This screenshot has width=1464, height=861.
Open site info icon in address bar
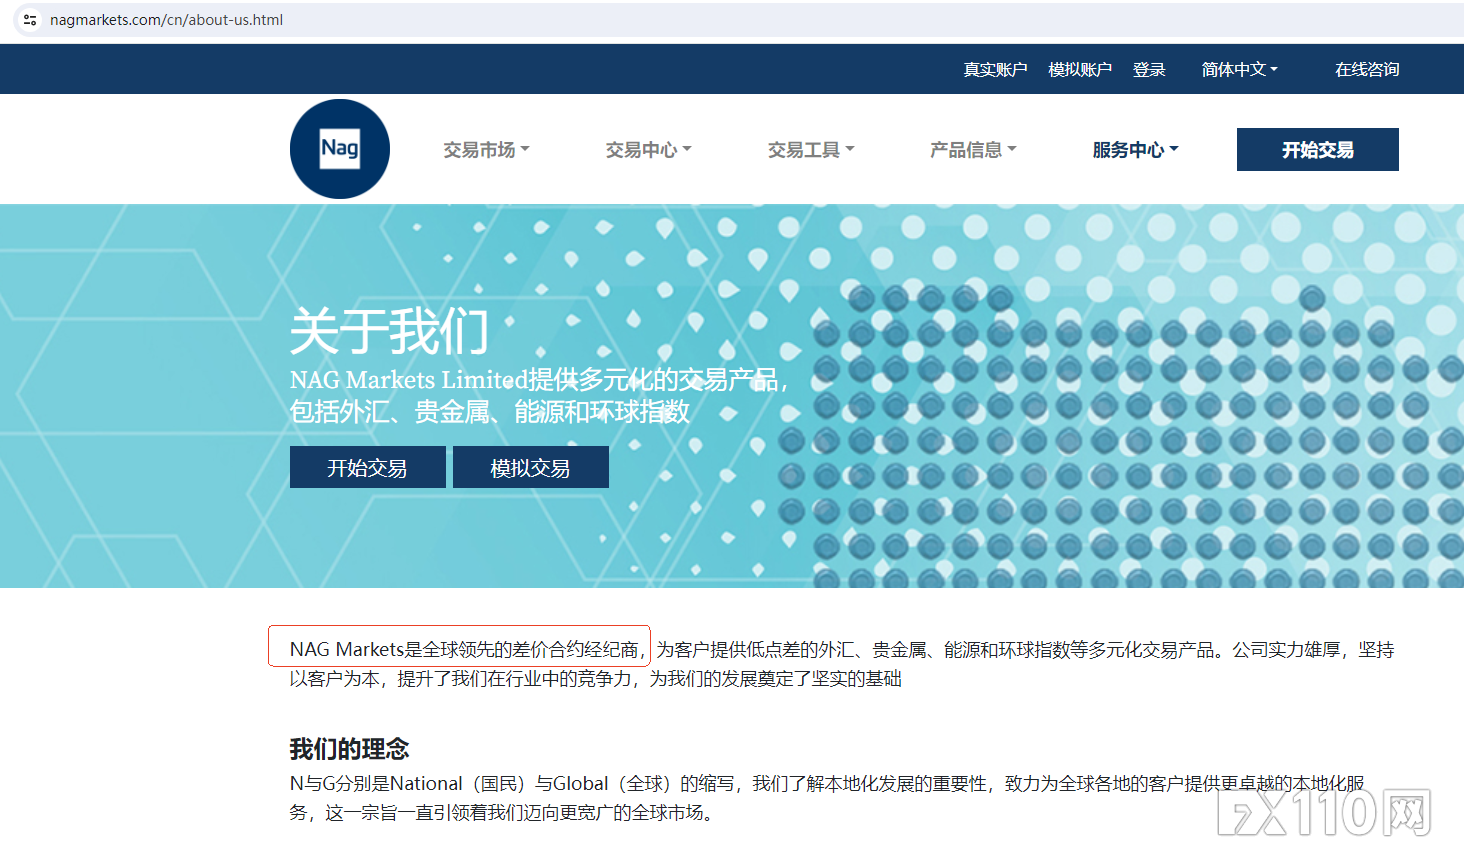click(x=30, y=20)
